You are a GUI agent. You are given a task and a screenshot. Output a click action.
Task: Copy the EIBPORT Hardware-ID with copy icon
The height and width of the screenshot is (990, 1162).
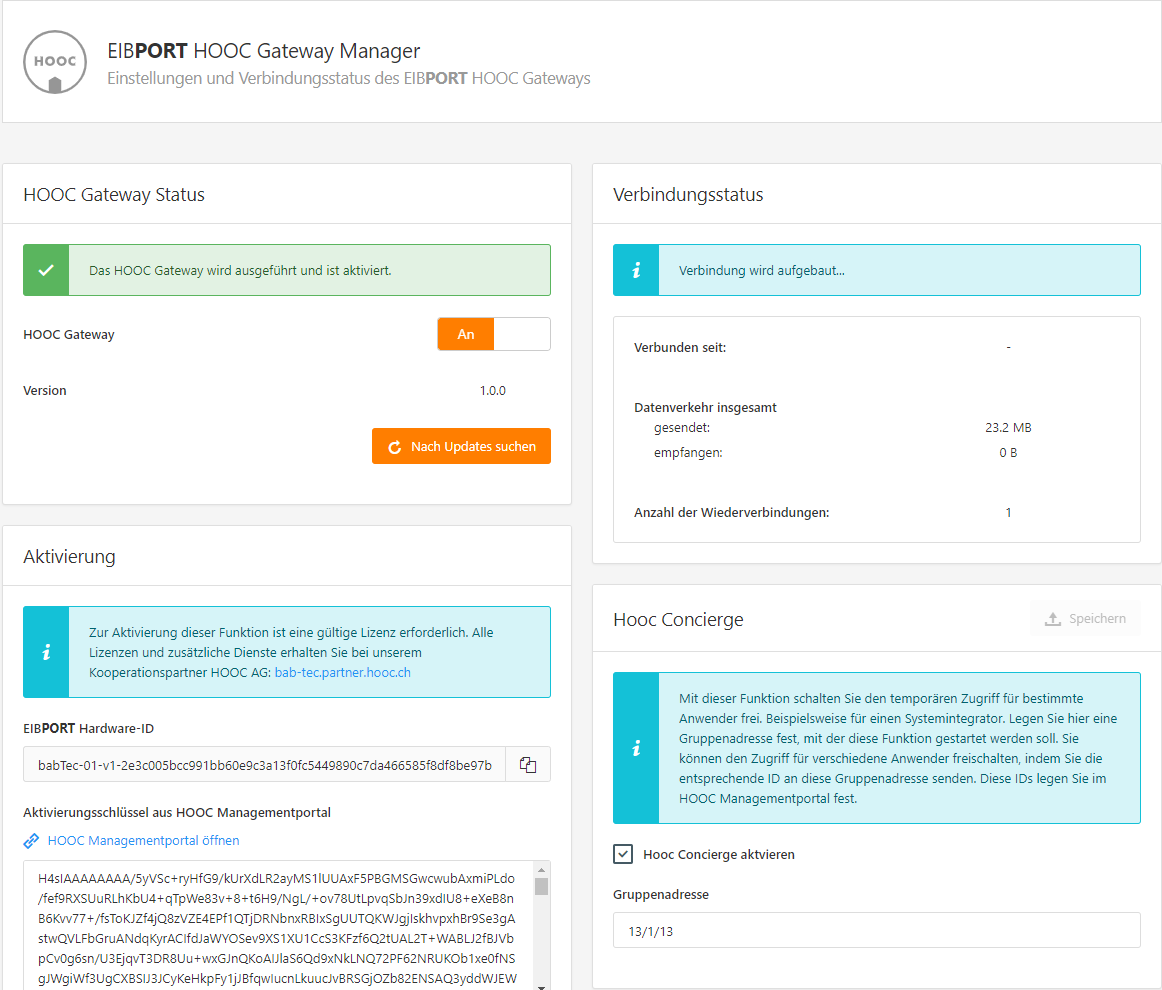pyautogui.click(x=528, y=765)
